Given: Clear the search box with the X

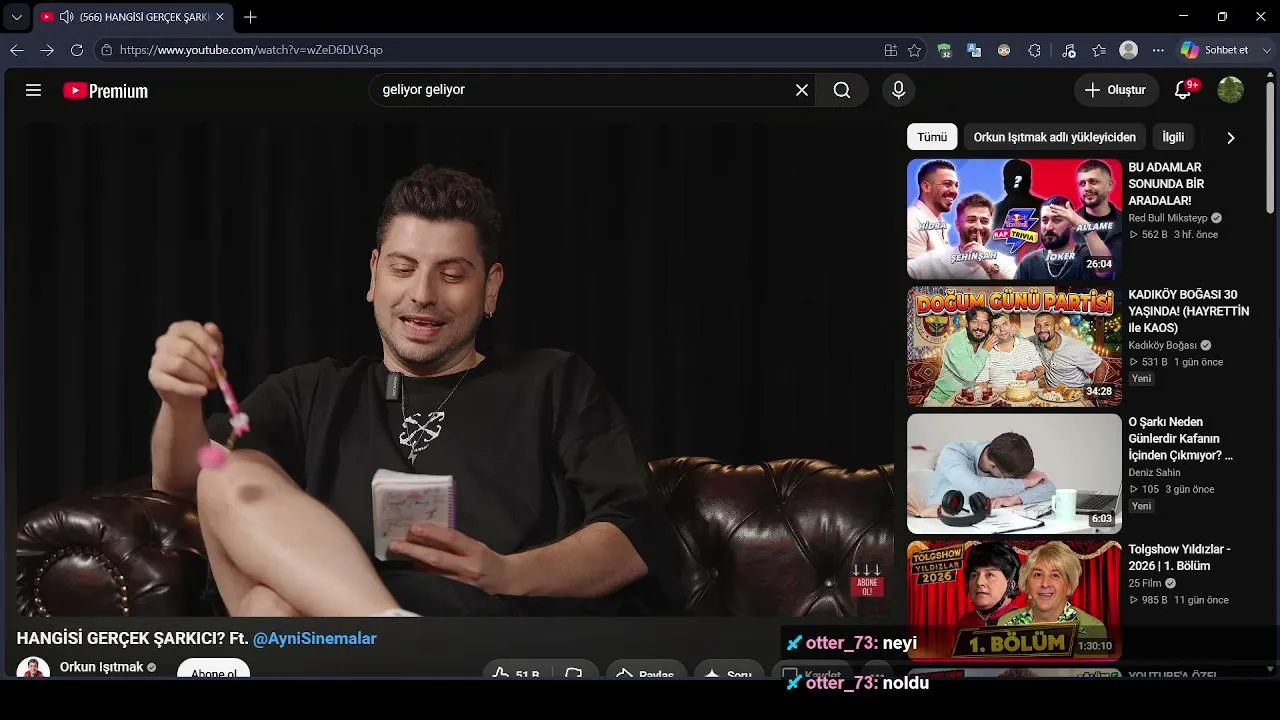Looking at the screenshot, I should pyautogui.click(x=802, y=90).
